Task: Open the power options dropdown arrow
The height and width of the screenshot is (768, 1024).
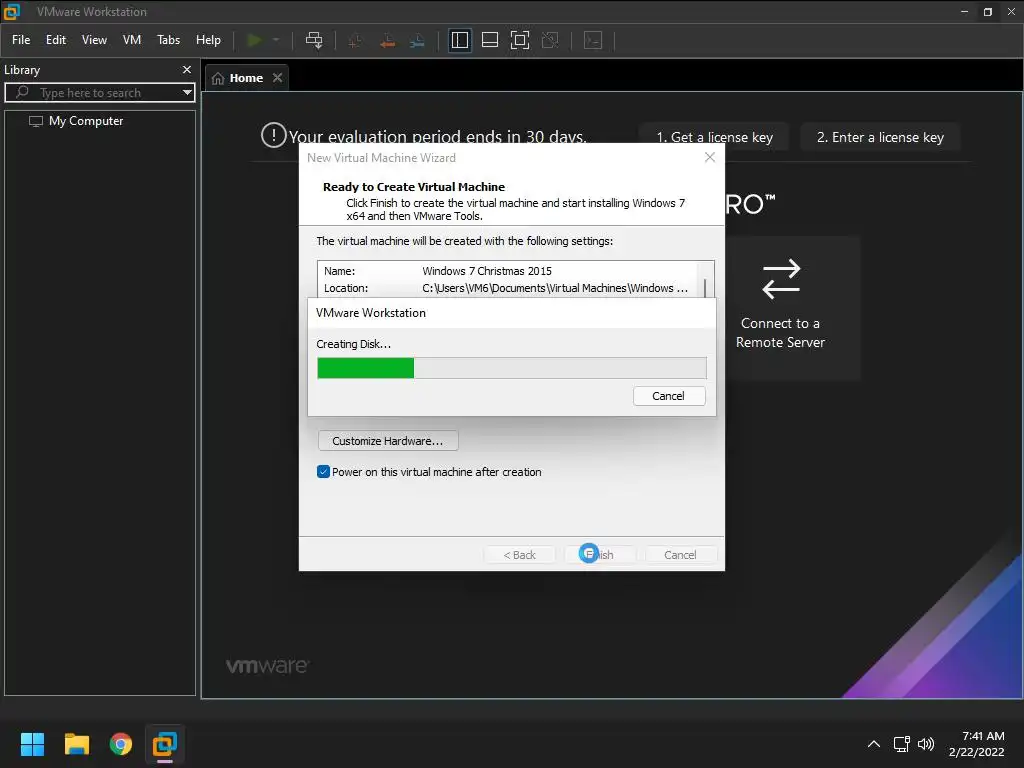Action: coord(276,40)
